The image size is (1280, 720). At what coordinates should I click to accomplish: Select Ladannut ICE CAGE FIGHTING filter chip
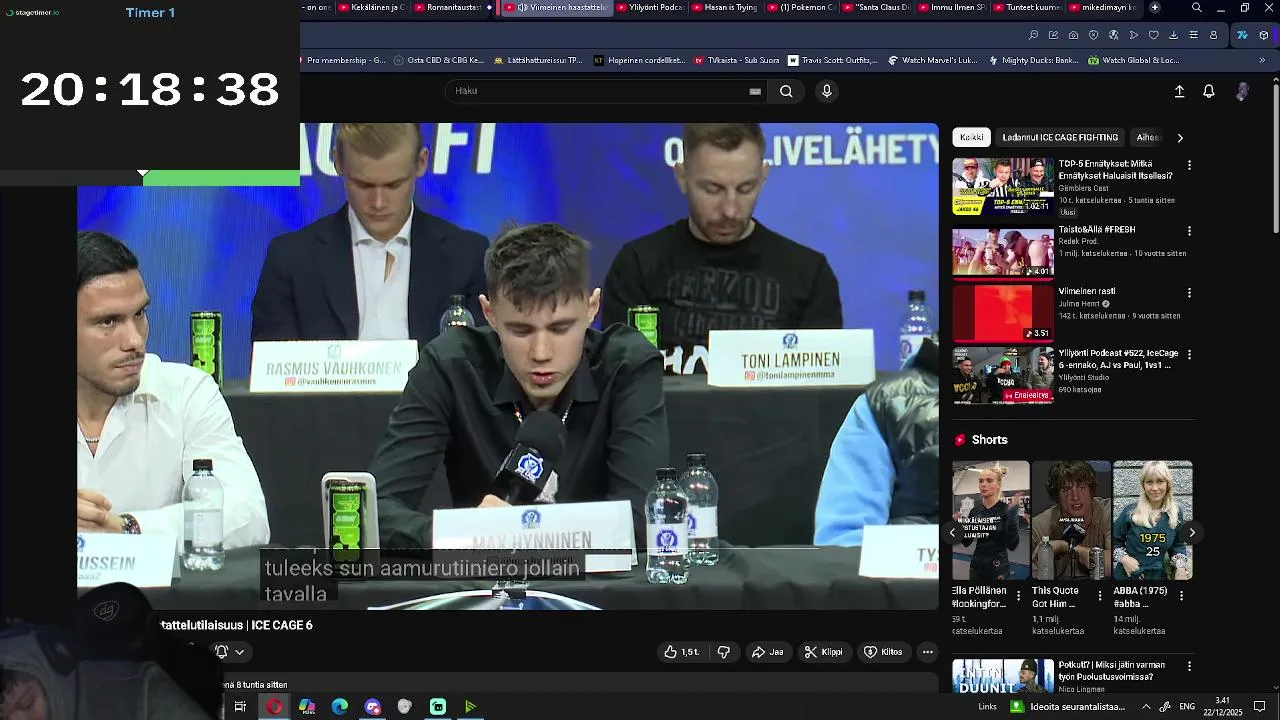click(x=1060, y=138)
